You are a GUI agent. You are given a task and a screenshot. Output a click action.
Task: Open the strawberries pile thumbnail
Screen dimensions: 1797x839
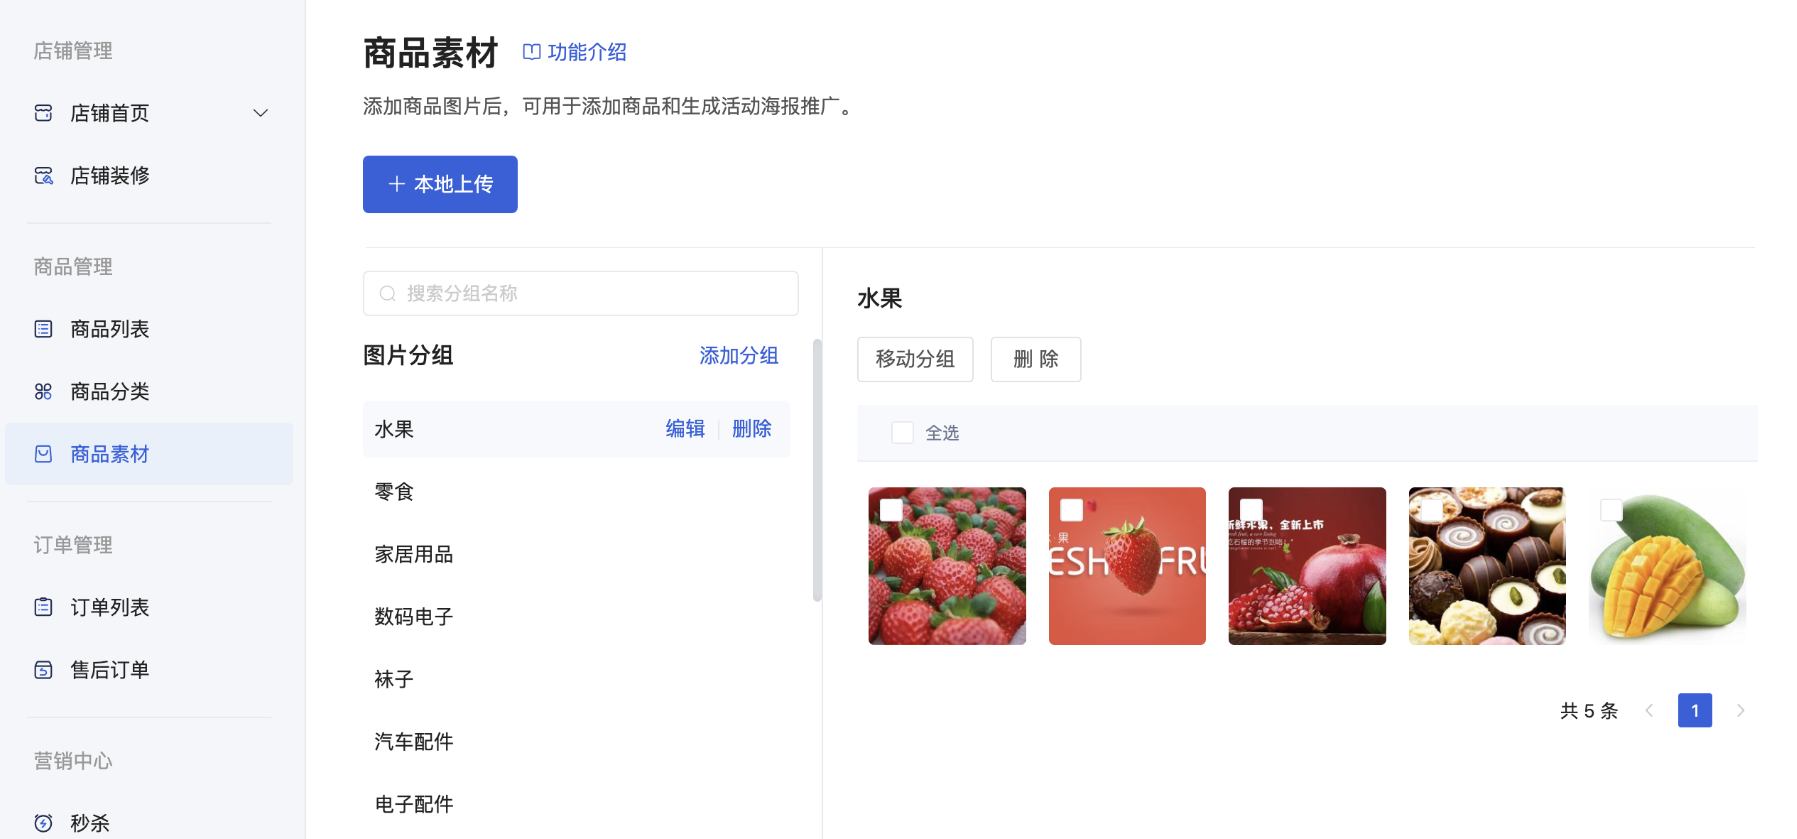(x=947, y=566)
